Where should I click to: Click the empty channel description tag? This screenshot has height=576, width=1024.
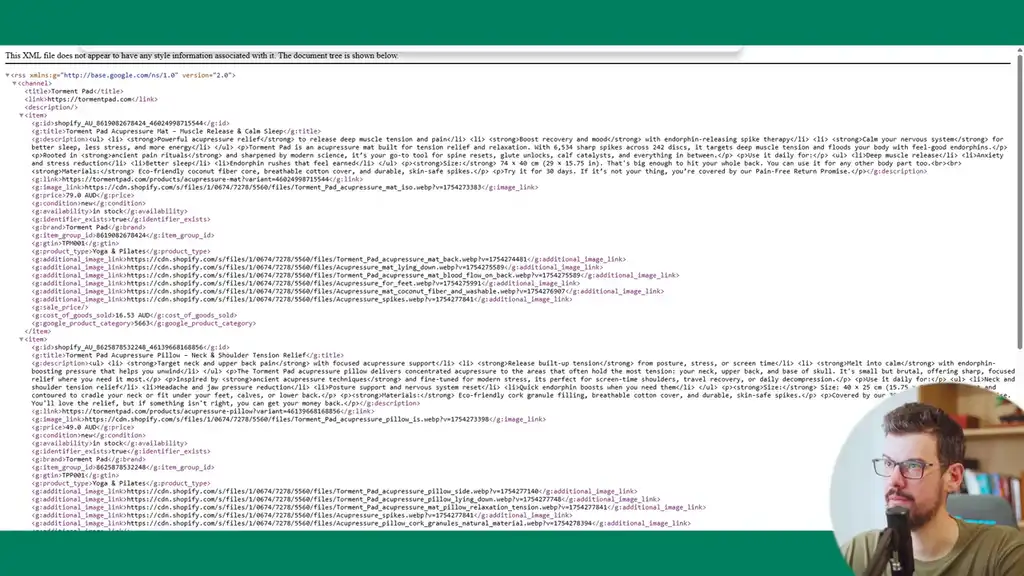(49, 107)
